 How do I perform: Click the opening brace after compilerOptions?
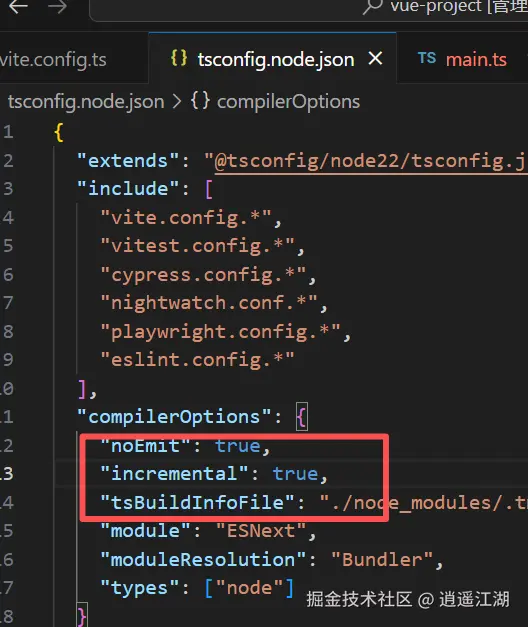coord(302,417)
